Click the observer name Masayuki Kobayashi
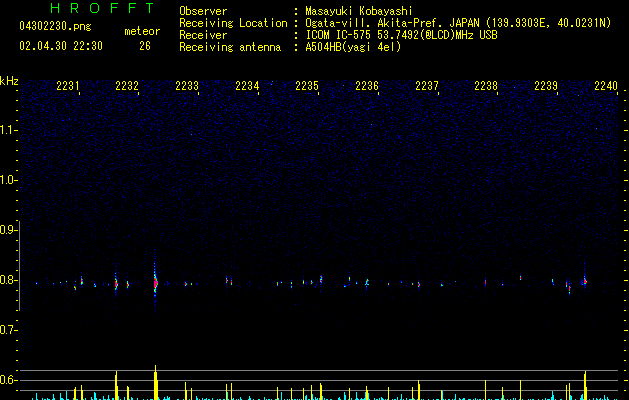 tap(358, 11)
